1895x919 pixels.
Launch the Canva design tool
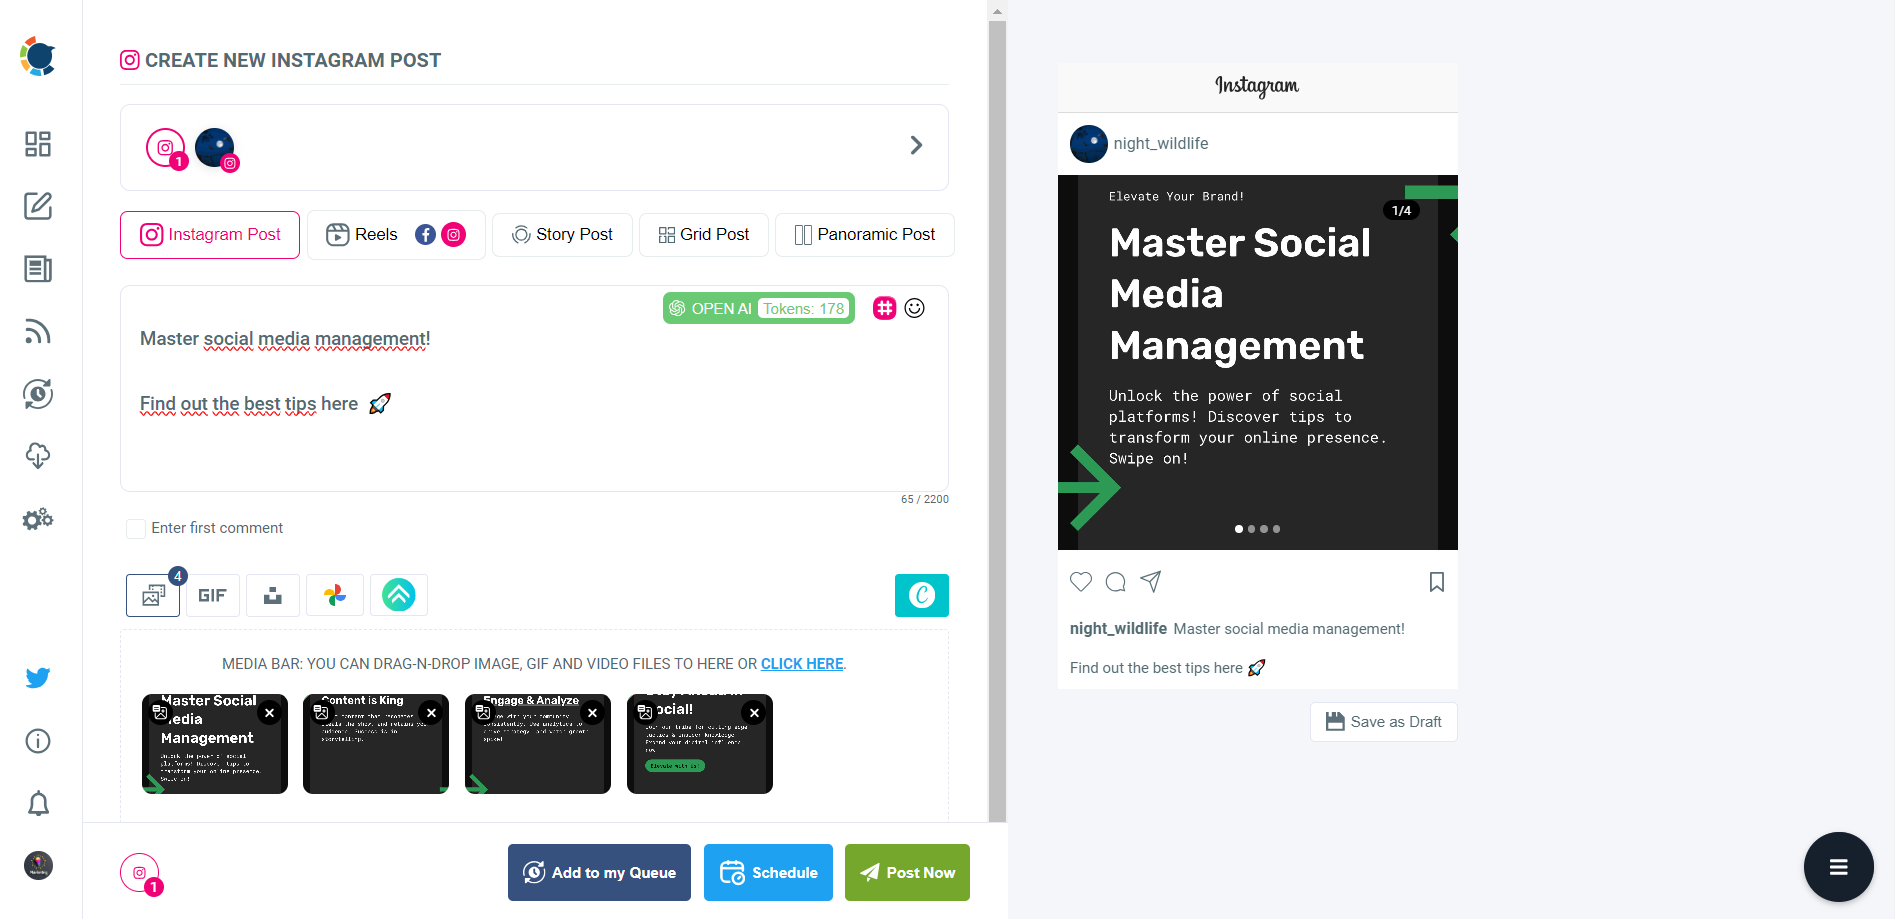[x=921, y=595]
